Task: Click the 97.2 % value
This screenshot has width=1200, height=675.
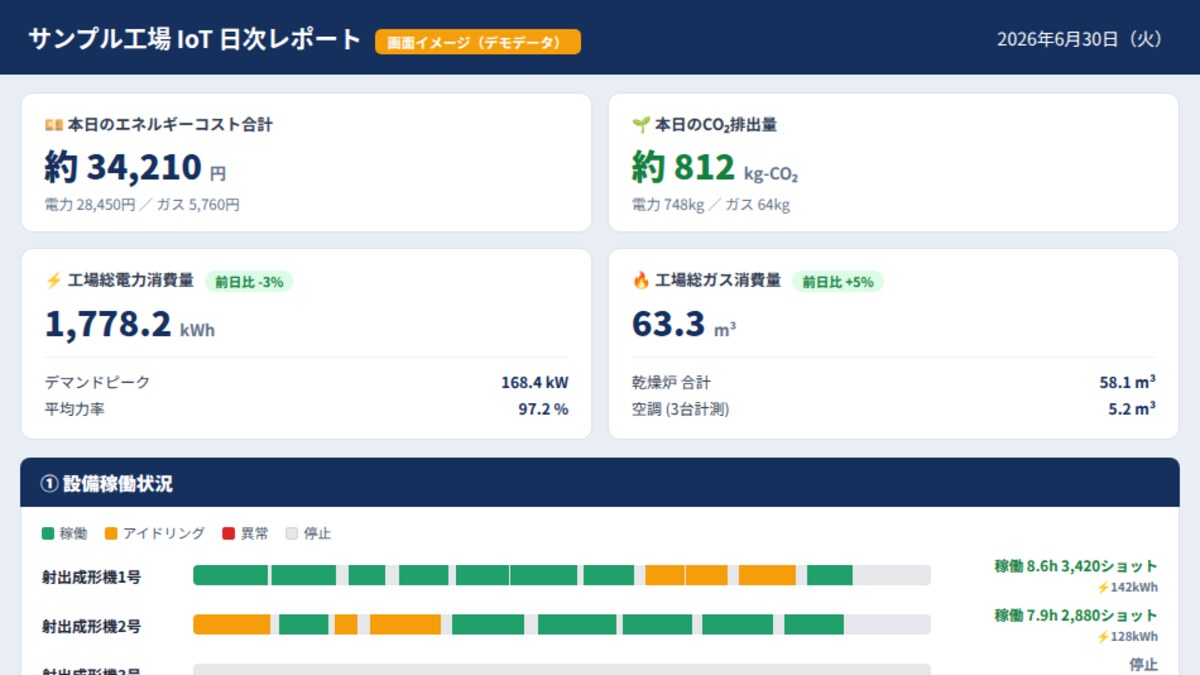Action: 543,409
